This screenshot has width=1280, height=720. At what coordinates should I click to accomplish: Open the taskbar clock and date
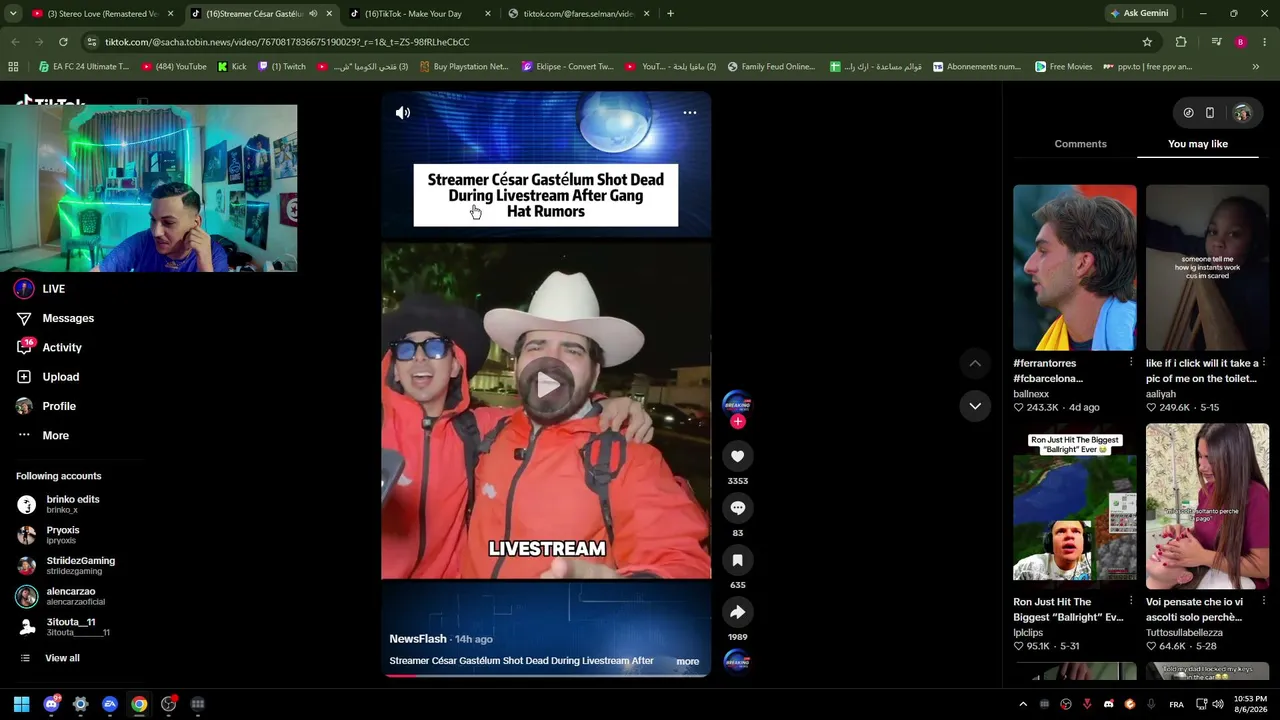[x=1250, y=704]
